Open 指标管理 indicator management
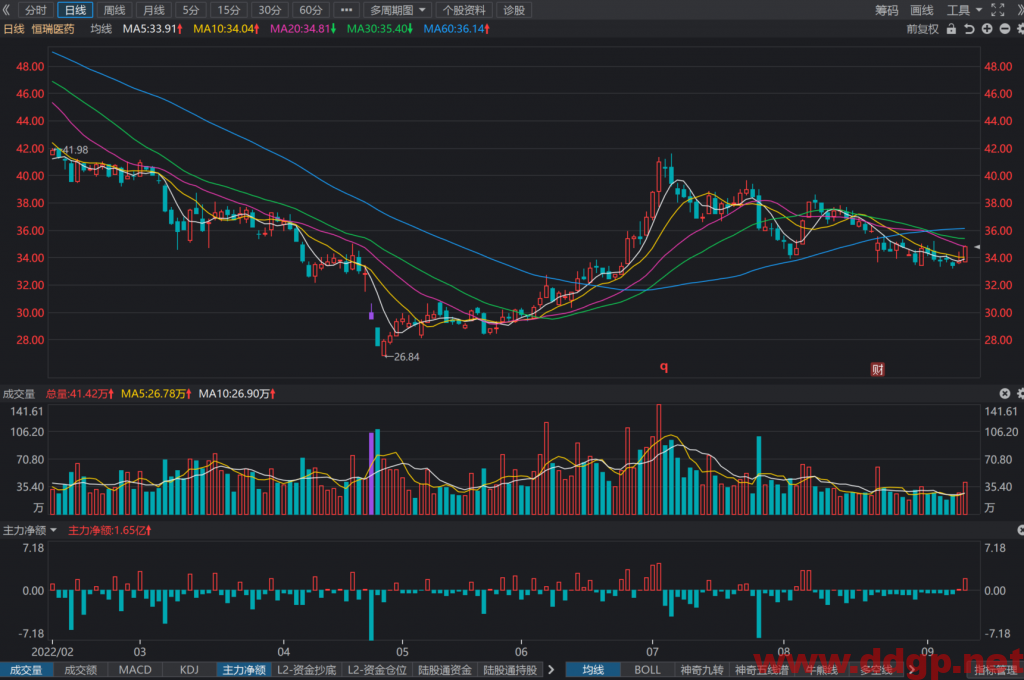Viewport: 1024px width, 680px height. [996, 670]
